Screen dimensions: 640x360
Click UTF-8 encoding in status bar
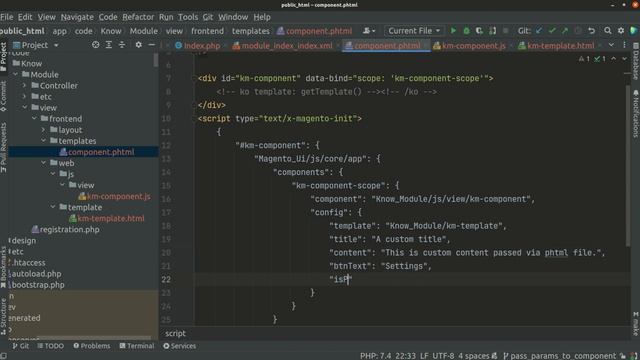tap(443, 356)
